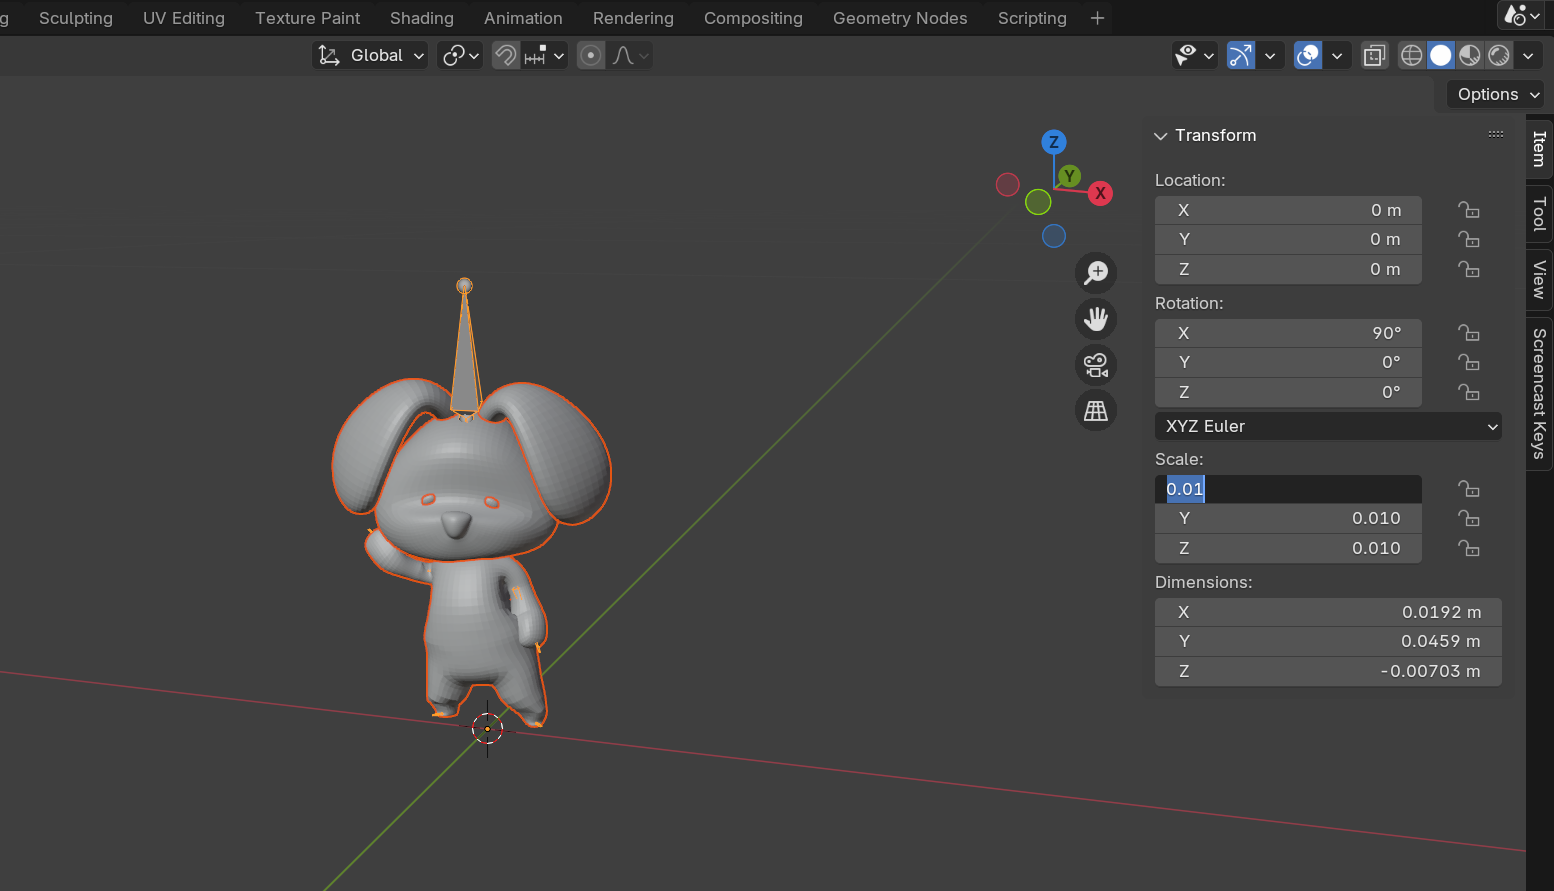
Task: Open selectability and visibility dropdown
Action: click(1194, 56)
